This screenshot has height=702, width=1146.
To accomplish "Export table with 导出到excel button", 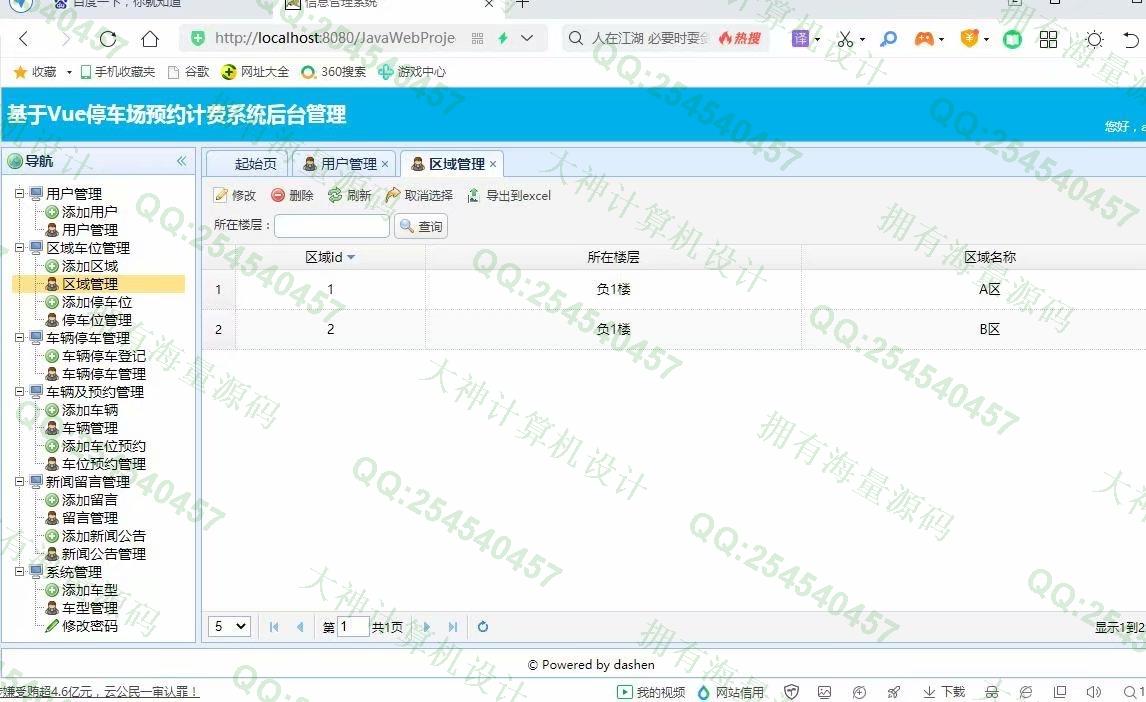I will (509, 196).
